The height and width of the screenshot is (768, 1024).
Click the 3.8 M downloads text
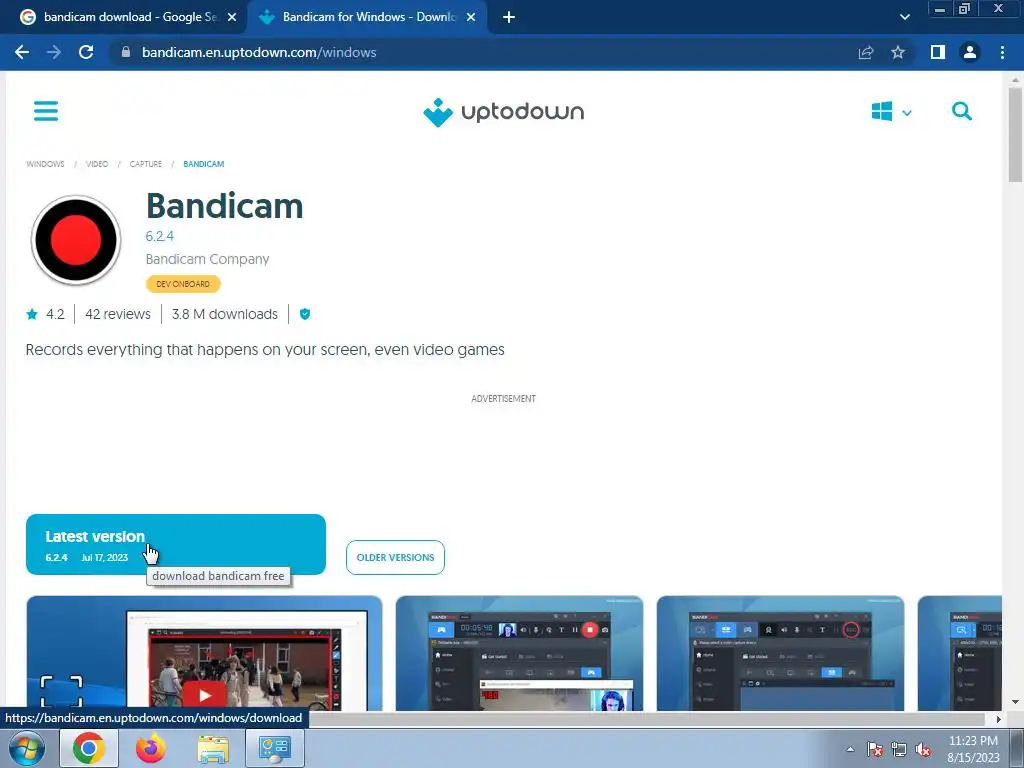[225, 314]
